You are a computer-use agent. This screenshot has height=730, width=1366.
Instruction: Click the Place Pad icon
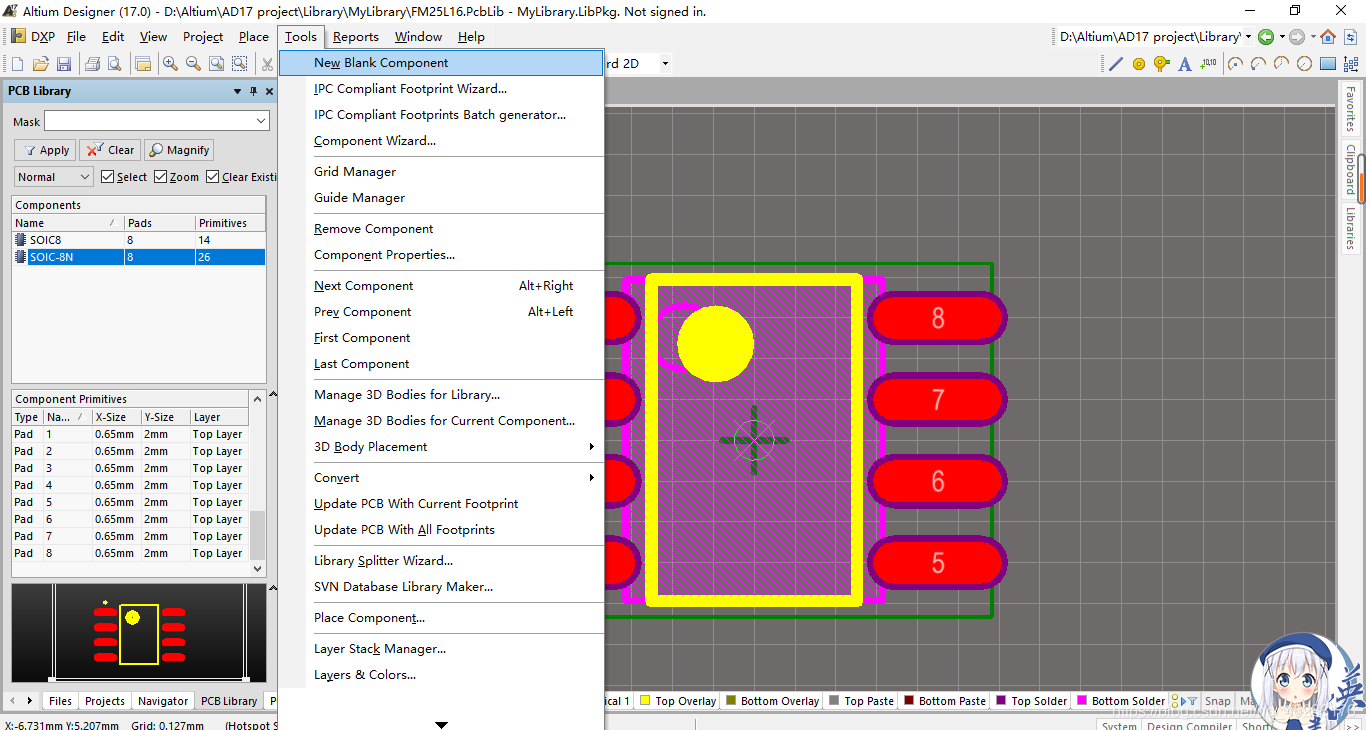(1139, 64)
